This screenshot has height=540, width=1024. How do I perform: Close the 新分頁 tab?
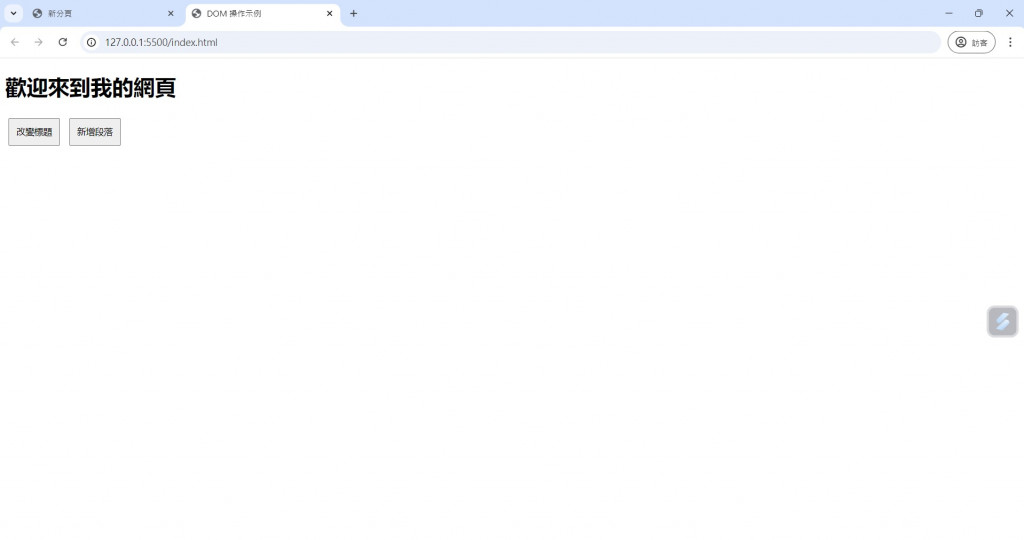click(x=171, y=14)
